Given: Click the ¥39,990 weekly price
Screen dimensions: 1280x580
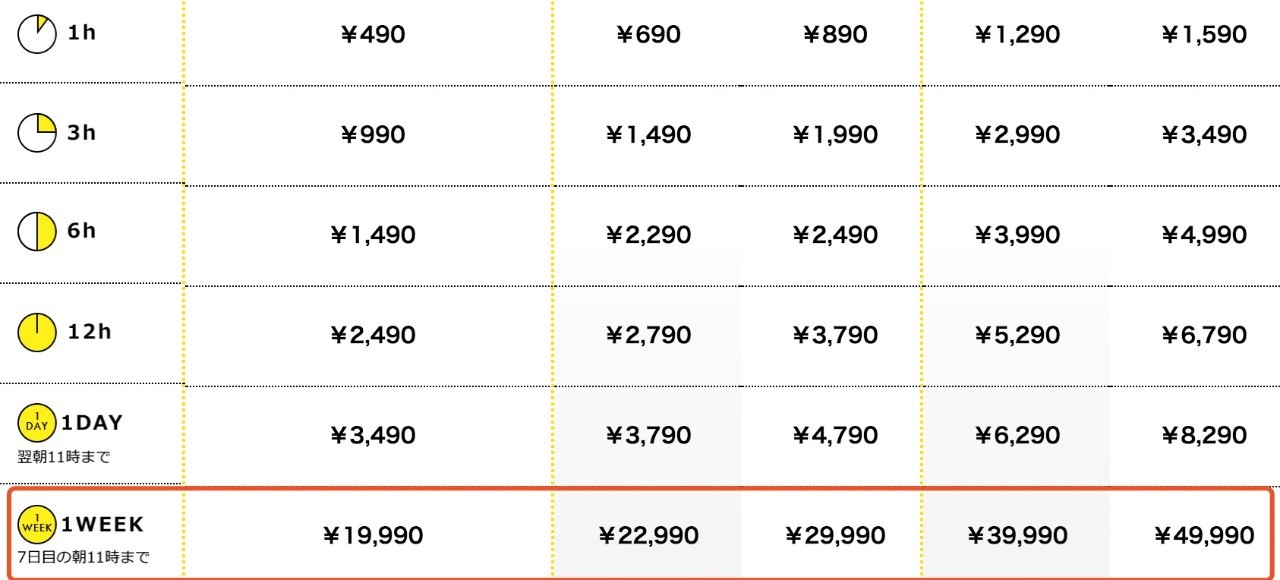Looking at the screenshot, I should [1017, 536].
